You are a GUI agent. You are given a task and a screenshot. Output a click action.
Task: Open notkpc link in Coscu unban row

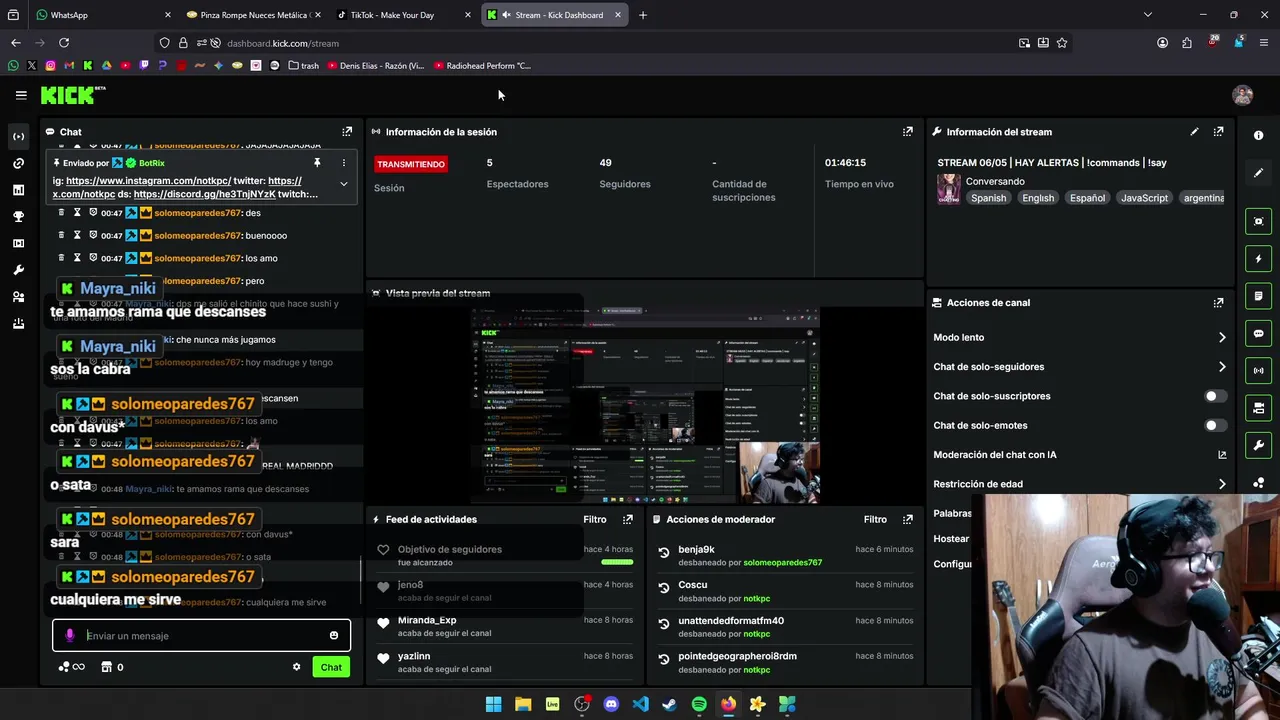click(x=757, y=599)
